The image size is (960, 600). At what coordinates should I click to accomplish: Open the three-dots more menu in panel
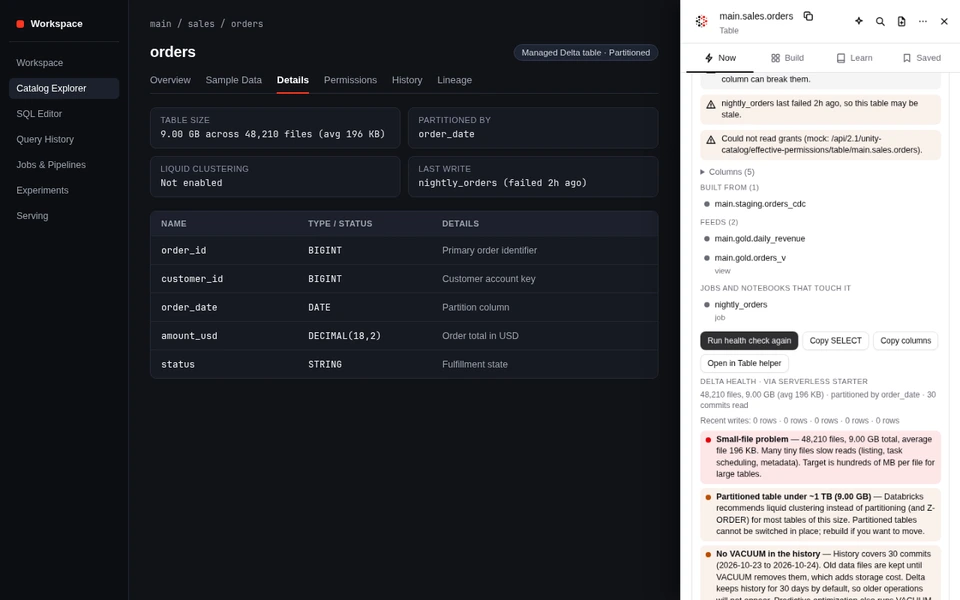pyautogui.click(x=923, y=21)
